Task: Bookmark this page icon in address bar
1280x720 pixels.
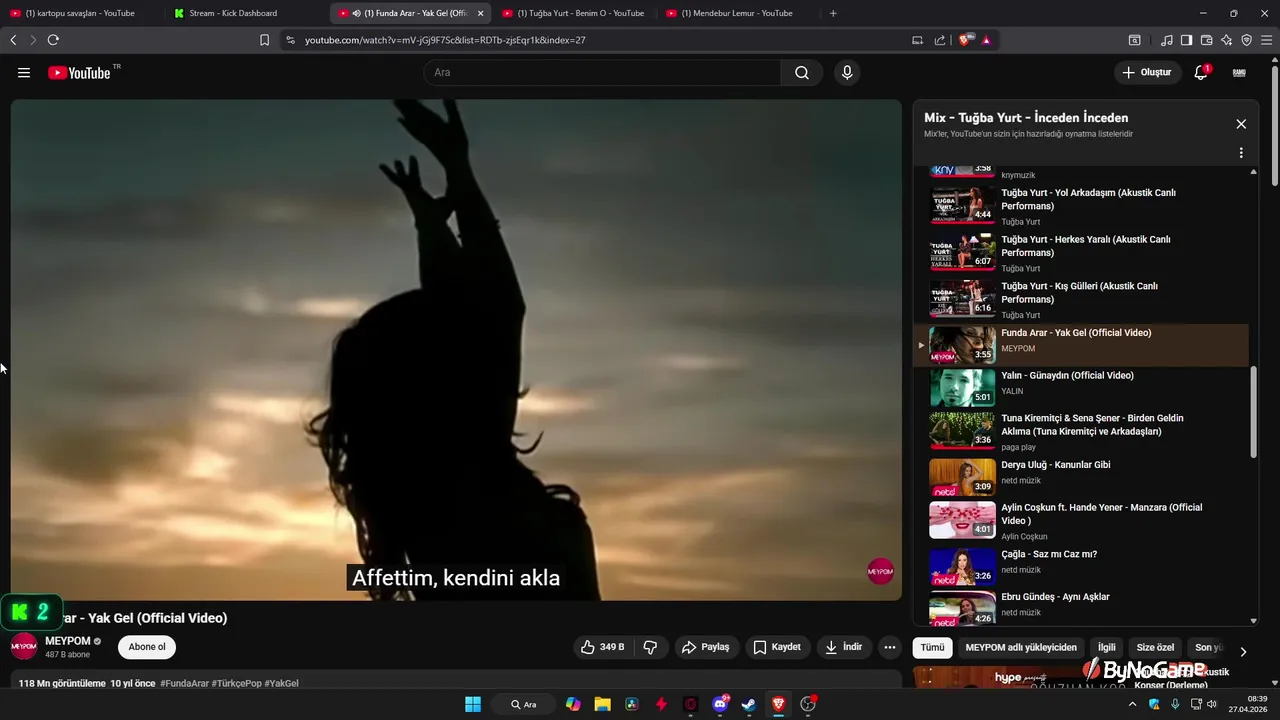Action: click(264, 40)
